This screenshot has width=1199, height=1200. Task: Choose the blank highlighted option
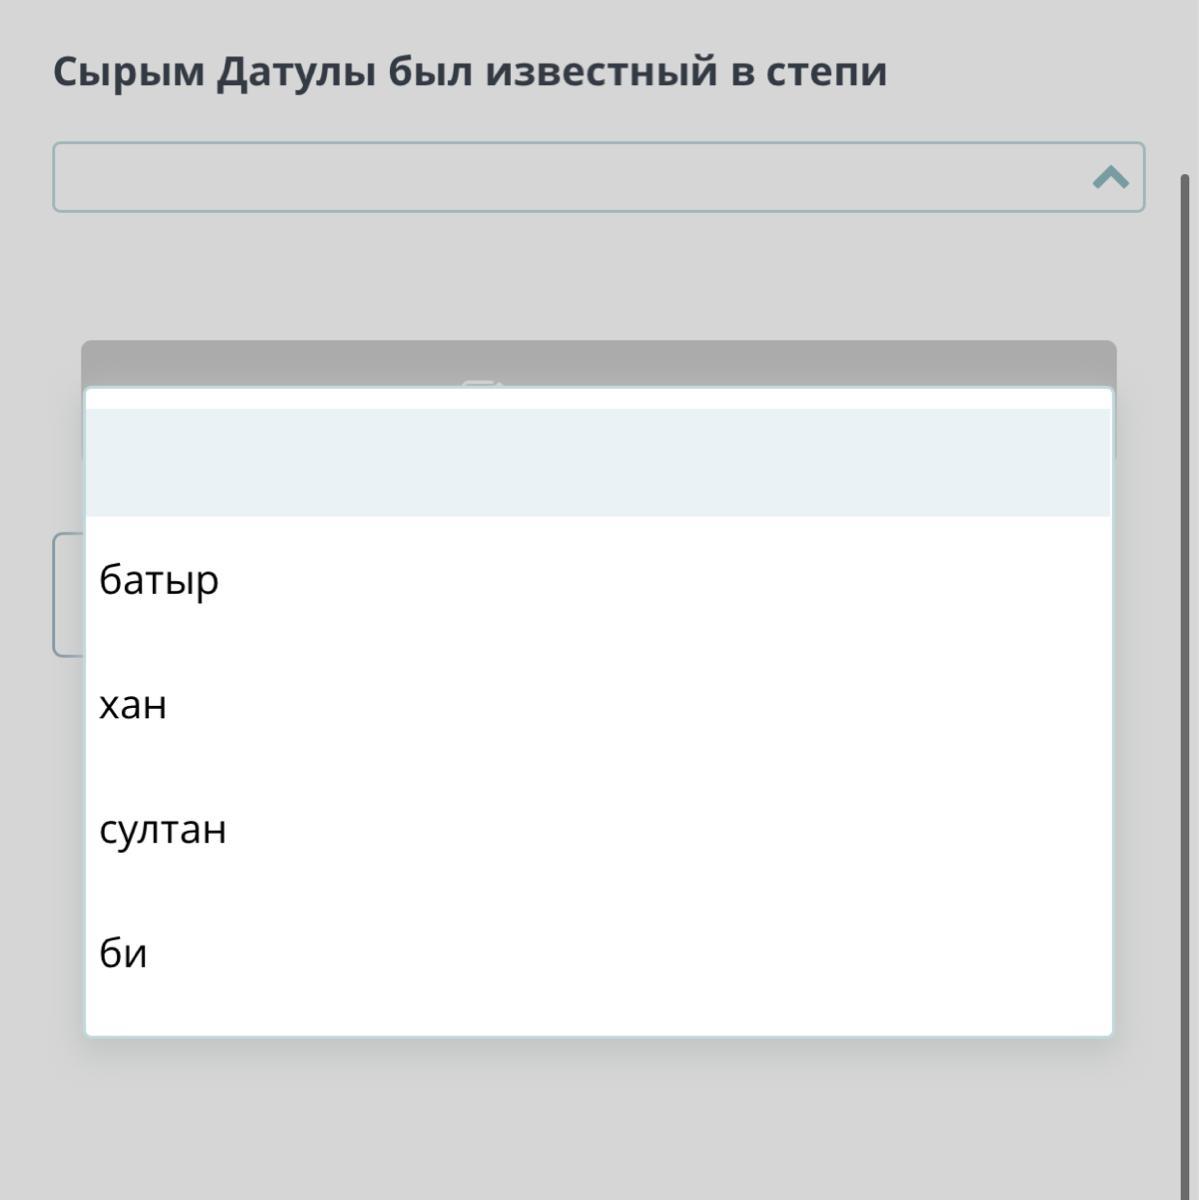[x=598, y=462]
